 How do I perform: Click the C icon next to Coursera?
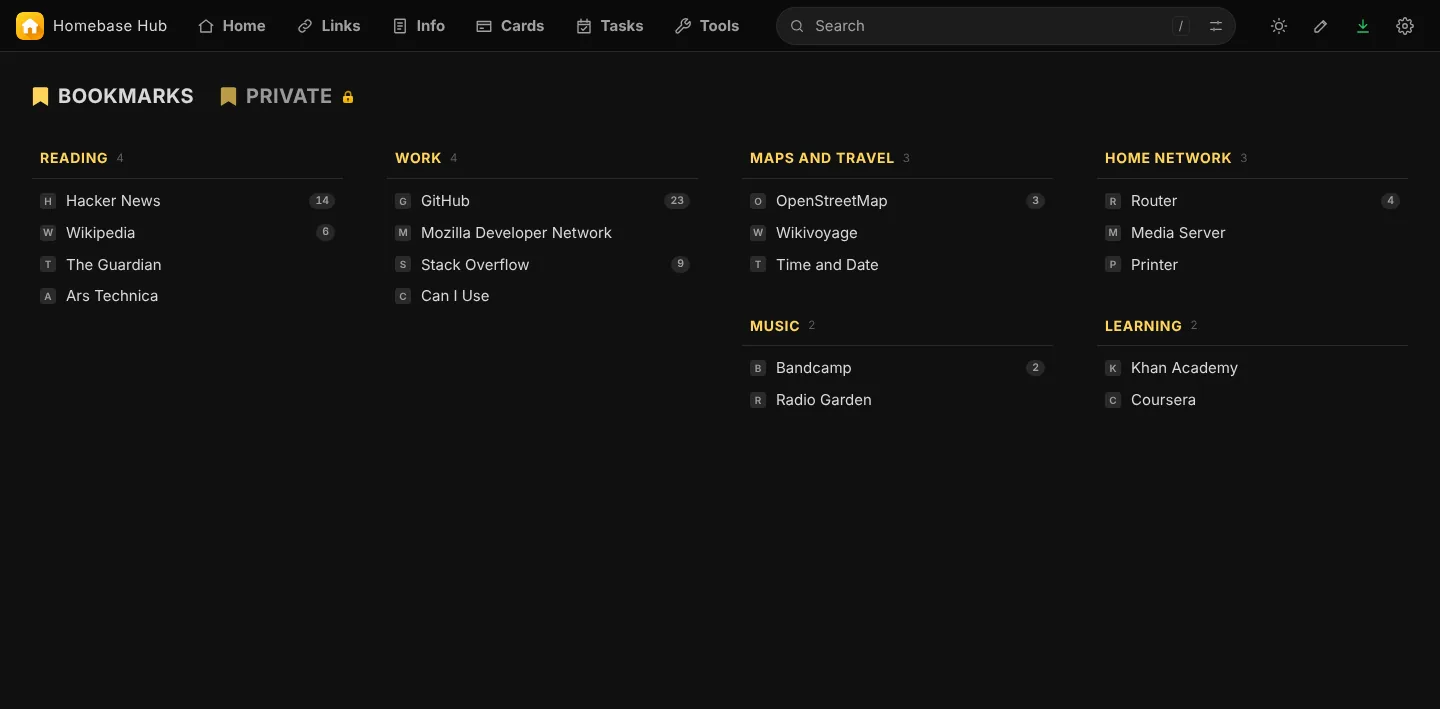click(x=1113, y=400)
